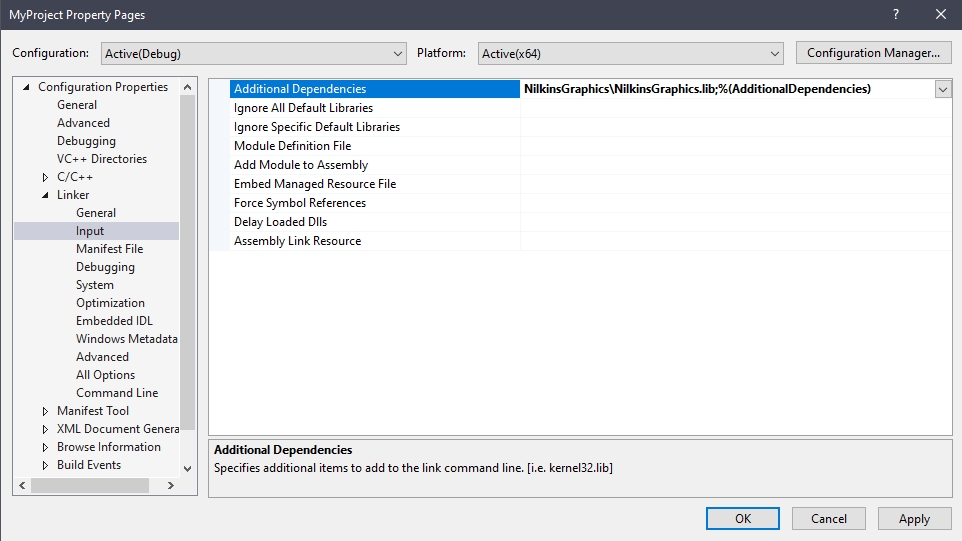The image size is (962, 541).
Task: Open Configuration Manager
Action: pyautogui.click(x=873, y=53)
